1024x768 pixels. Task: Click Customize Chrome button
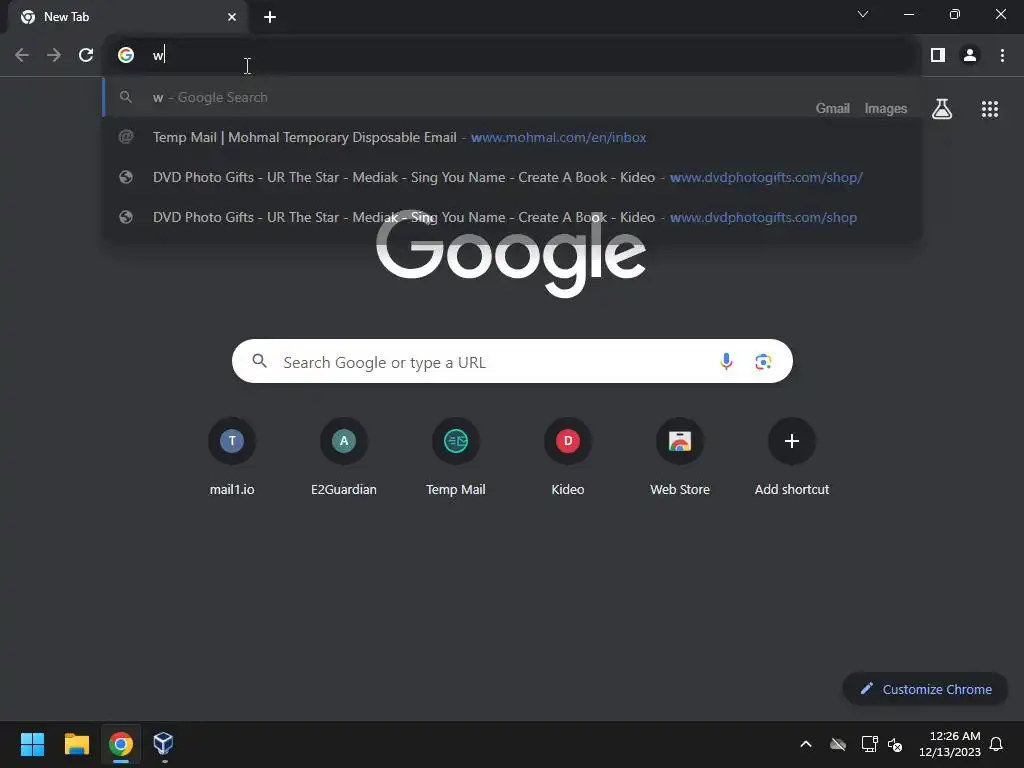(925, 689)
